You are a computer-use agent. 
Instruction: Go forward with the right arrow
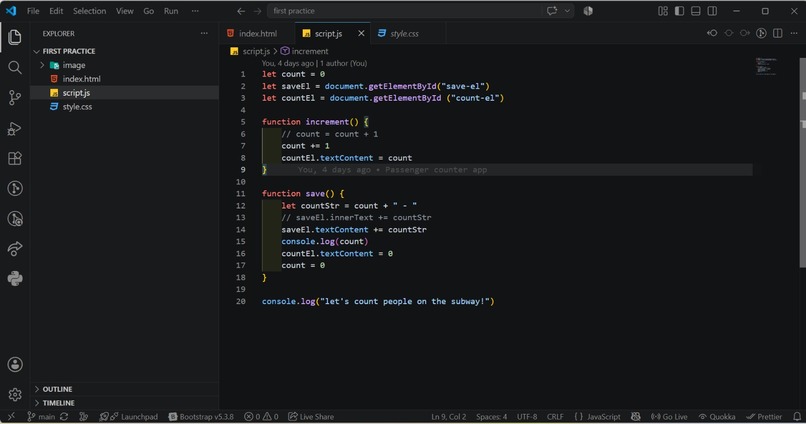click(258, 11)
